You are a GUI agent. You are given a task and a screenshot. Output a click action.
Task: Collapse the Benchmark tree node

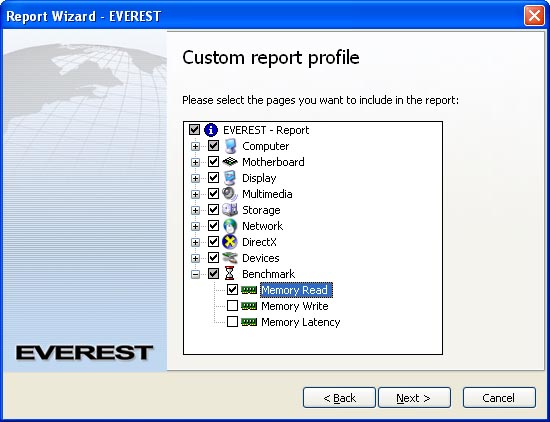195,274
